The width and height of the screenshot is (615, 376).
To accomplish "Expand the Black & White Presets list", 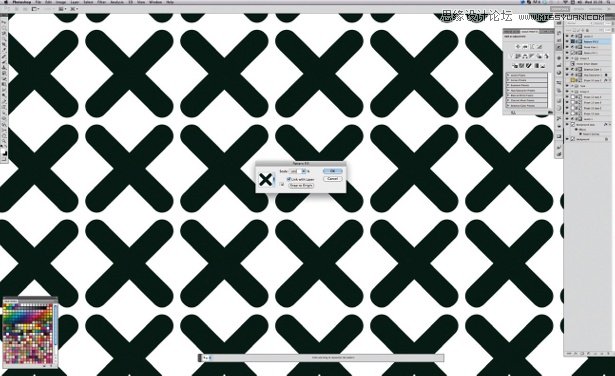I will pyautogui.click(x=508, y=95).
